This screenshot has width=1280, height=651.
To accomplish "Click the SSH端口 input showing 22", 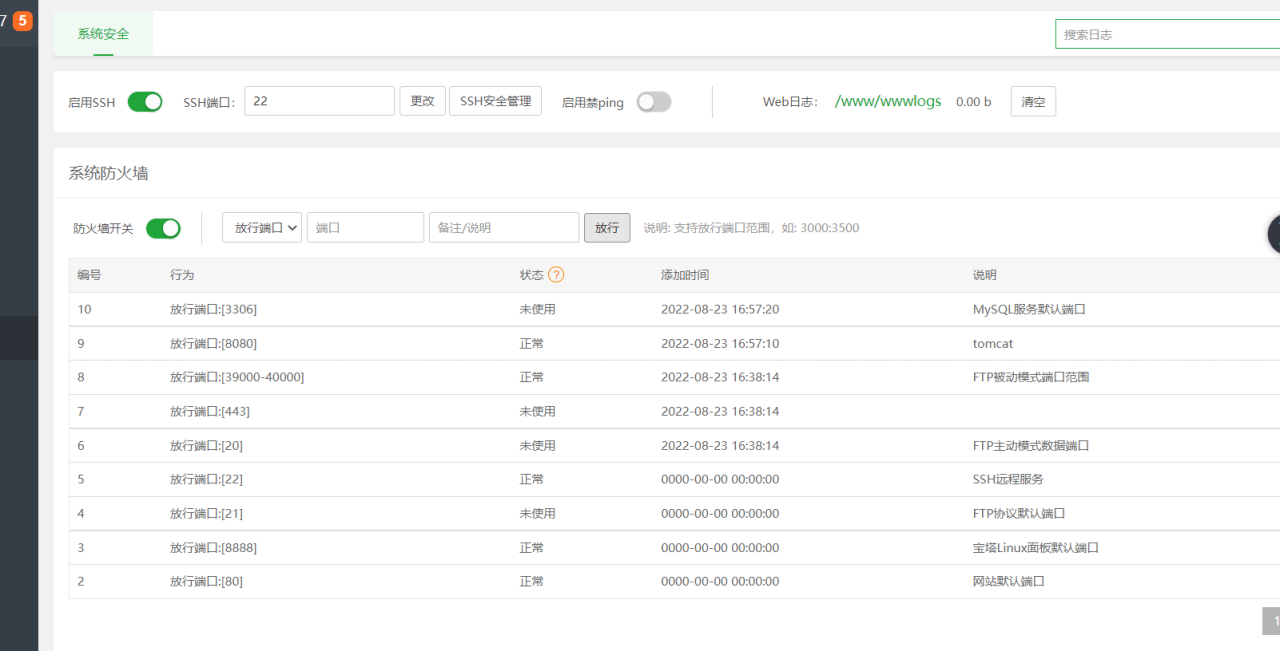I will point(319,101).
